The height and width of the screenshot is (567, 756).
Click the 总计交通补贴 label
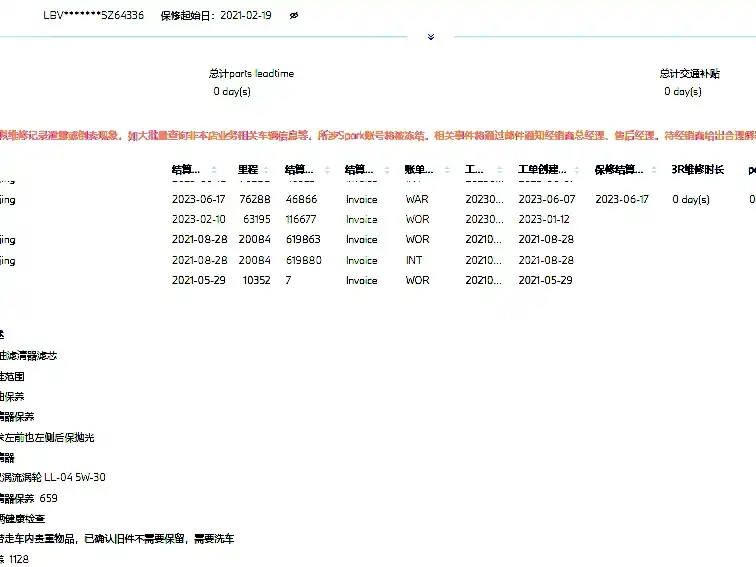tap(689, 74)
